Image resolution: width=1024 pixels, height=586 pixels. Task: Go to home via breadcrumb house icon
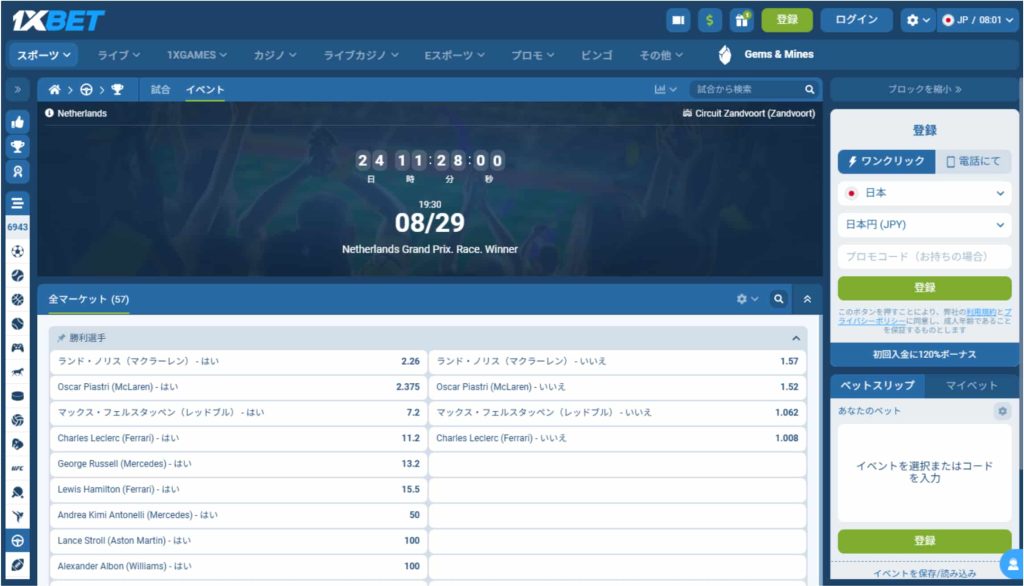coord(54,90)
